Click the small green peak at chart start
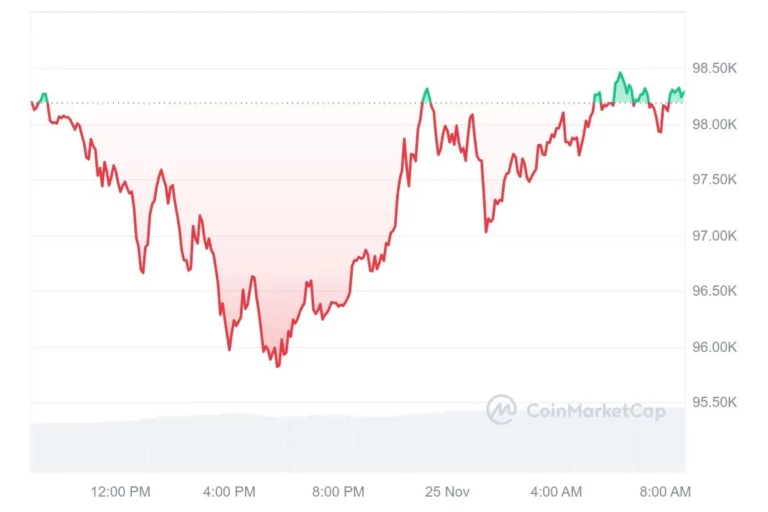 (43, 95)
